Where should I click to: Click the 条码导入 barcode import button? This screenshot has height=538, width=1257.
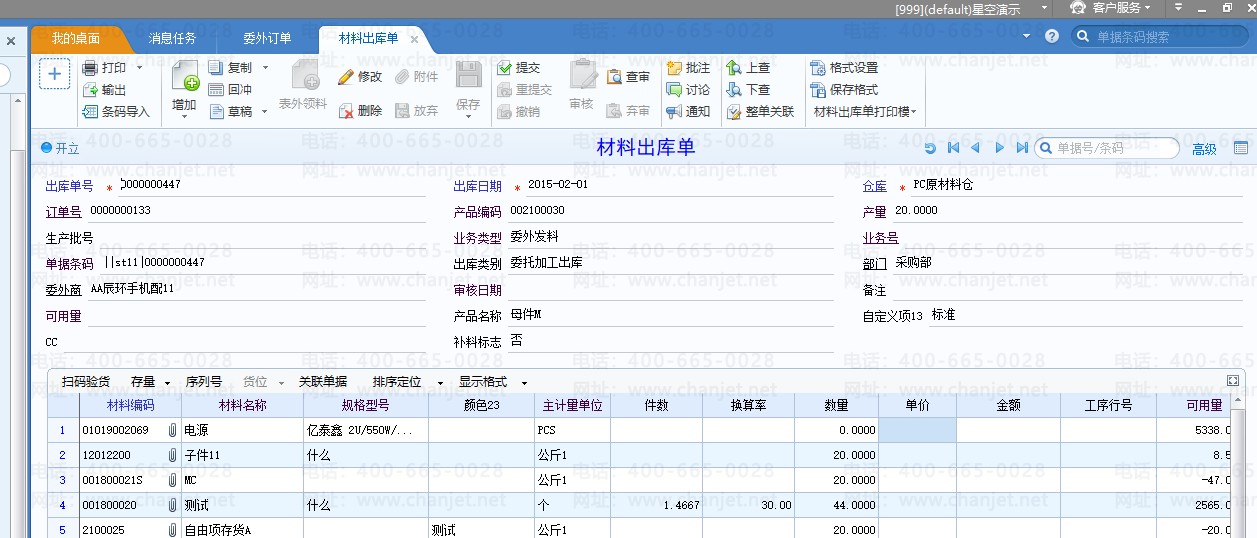(116, 112)
